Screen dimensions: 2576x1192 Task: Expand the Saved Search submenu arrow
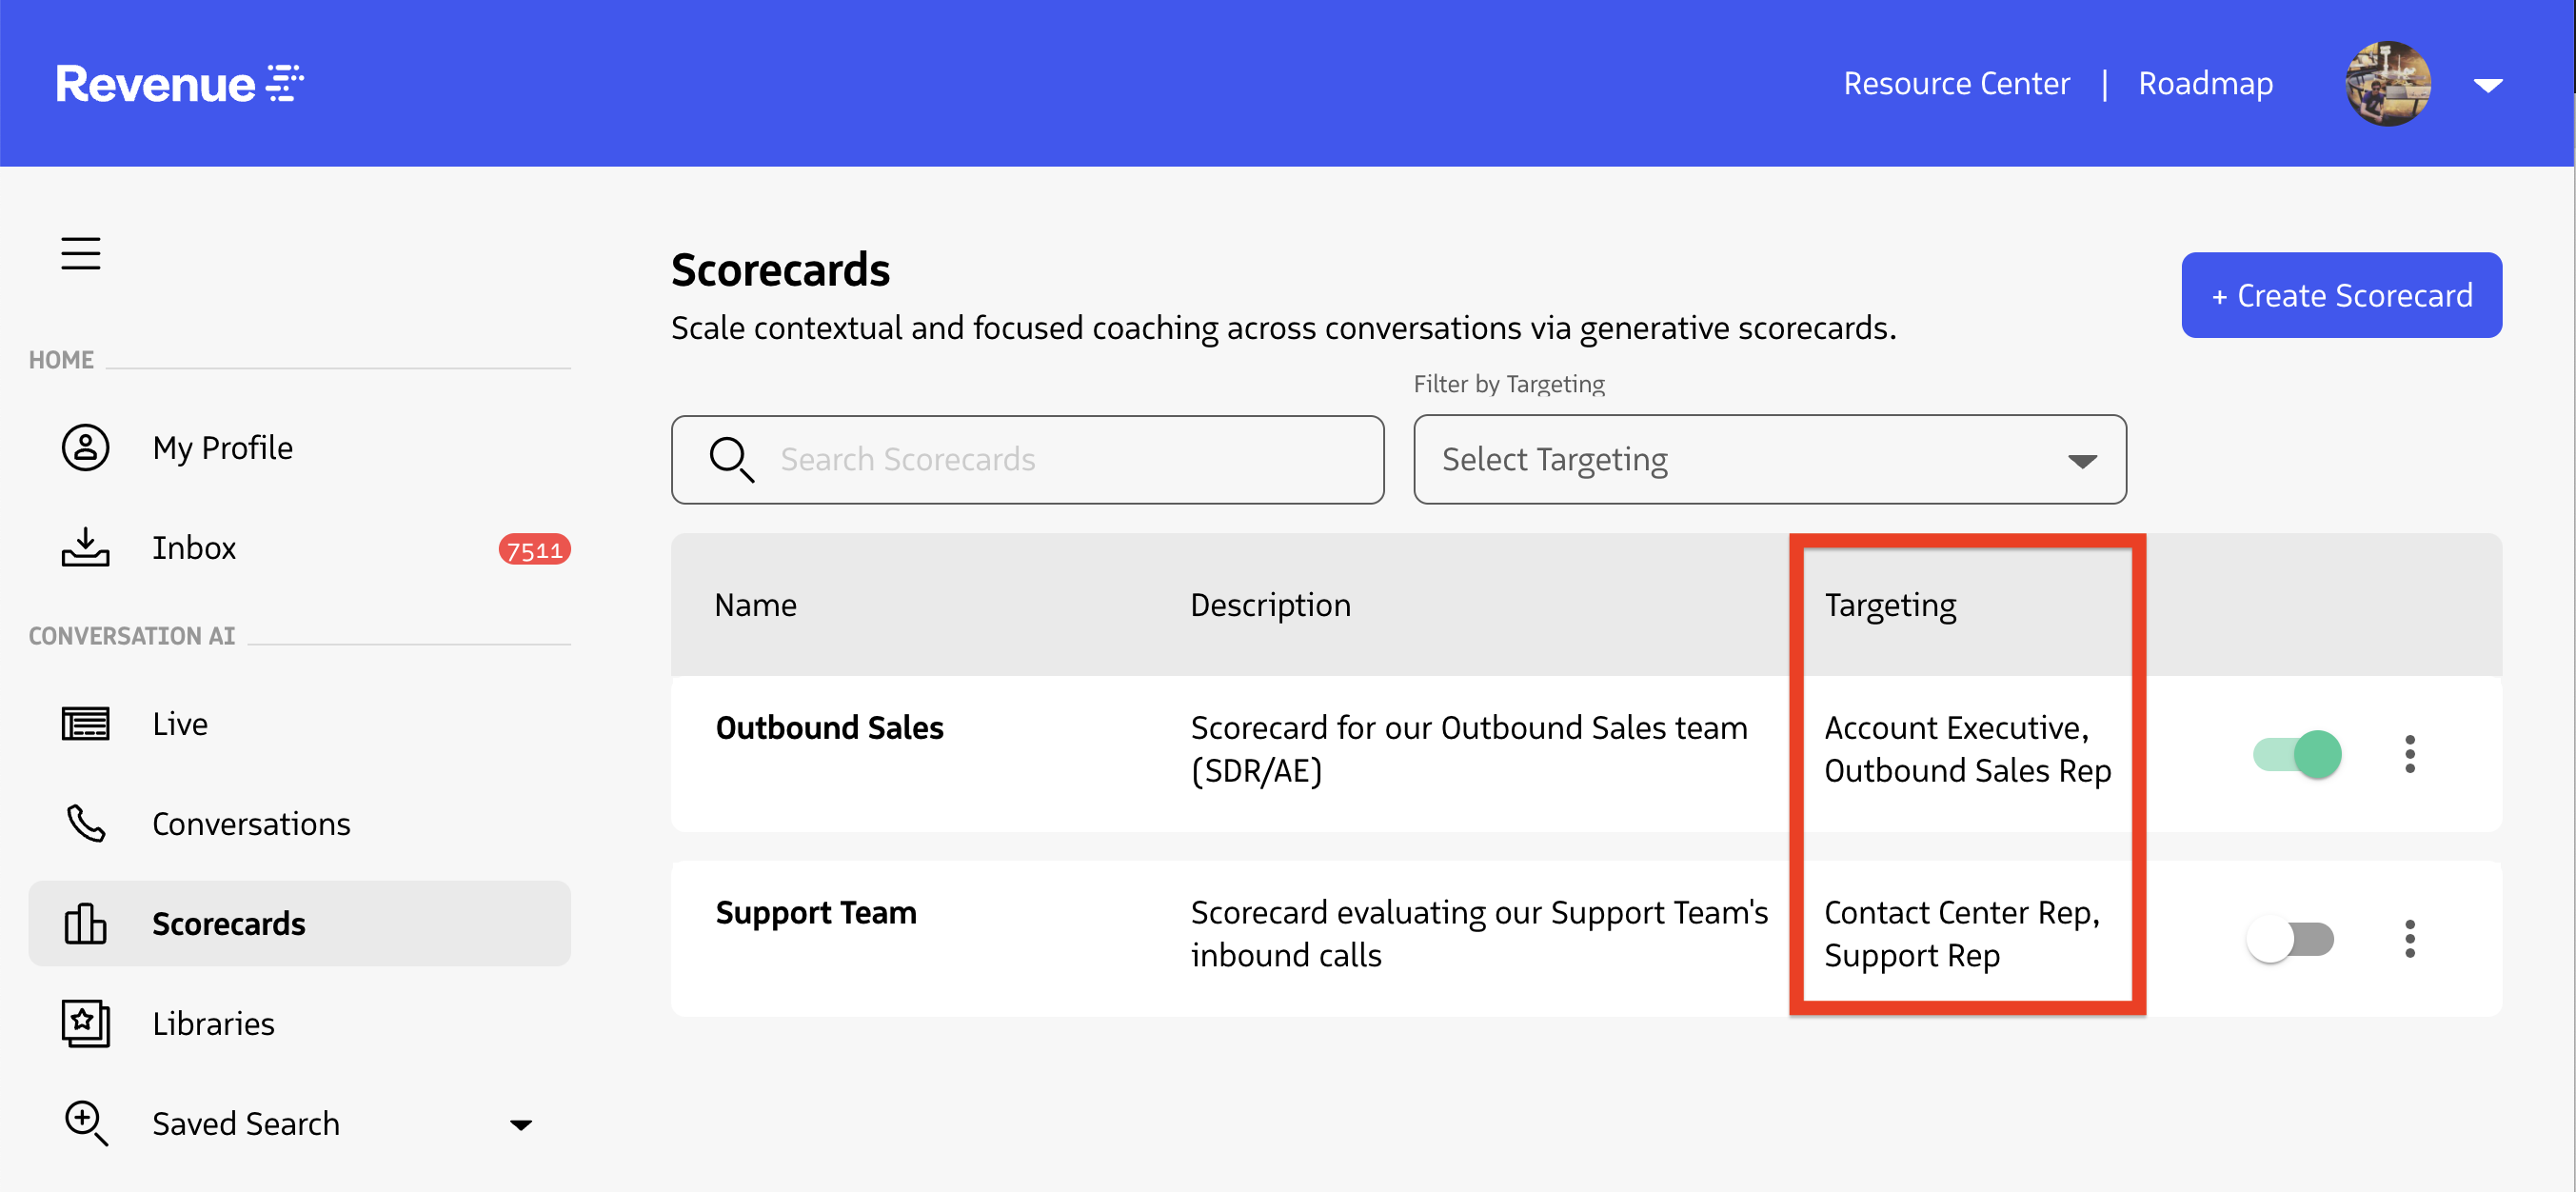520,1124
